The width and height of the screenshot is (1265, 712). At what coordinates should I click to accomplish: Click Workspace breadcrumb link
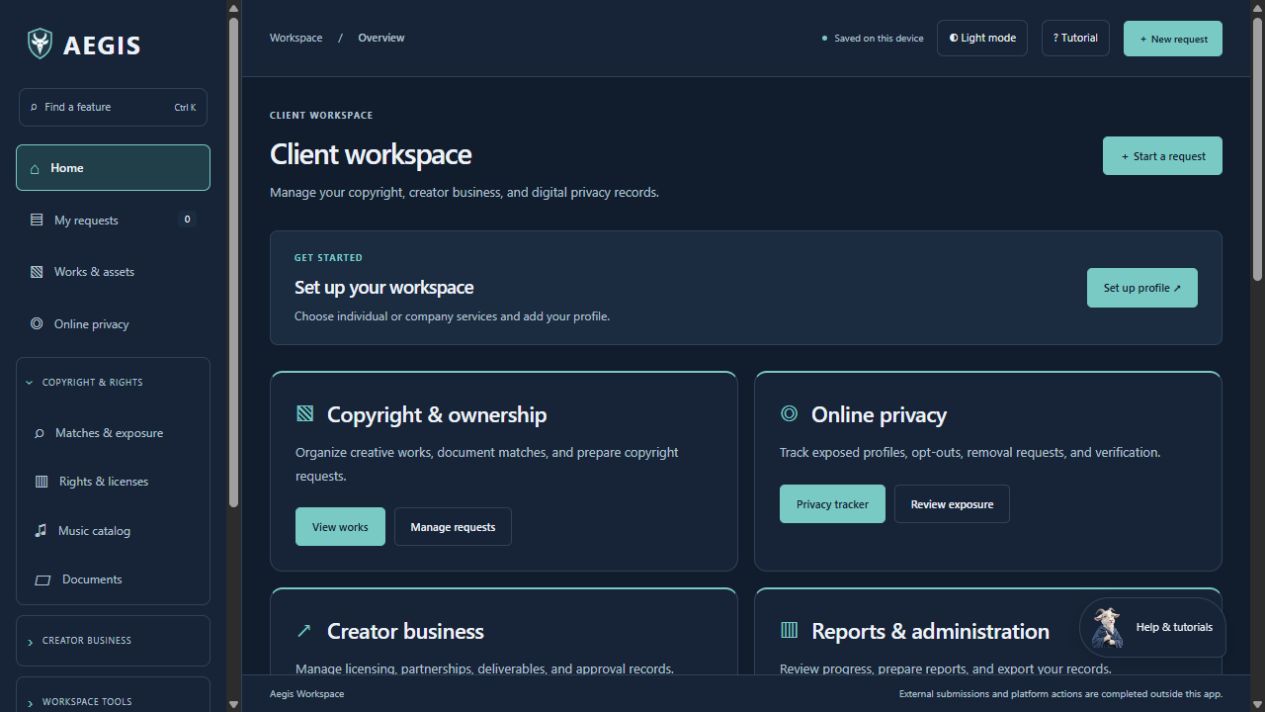[296, 38]
